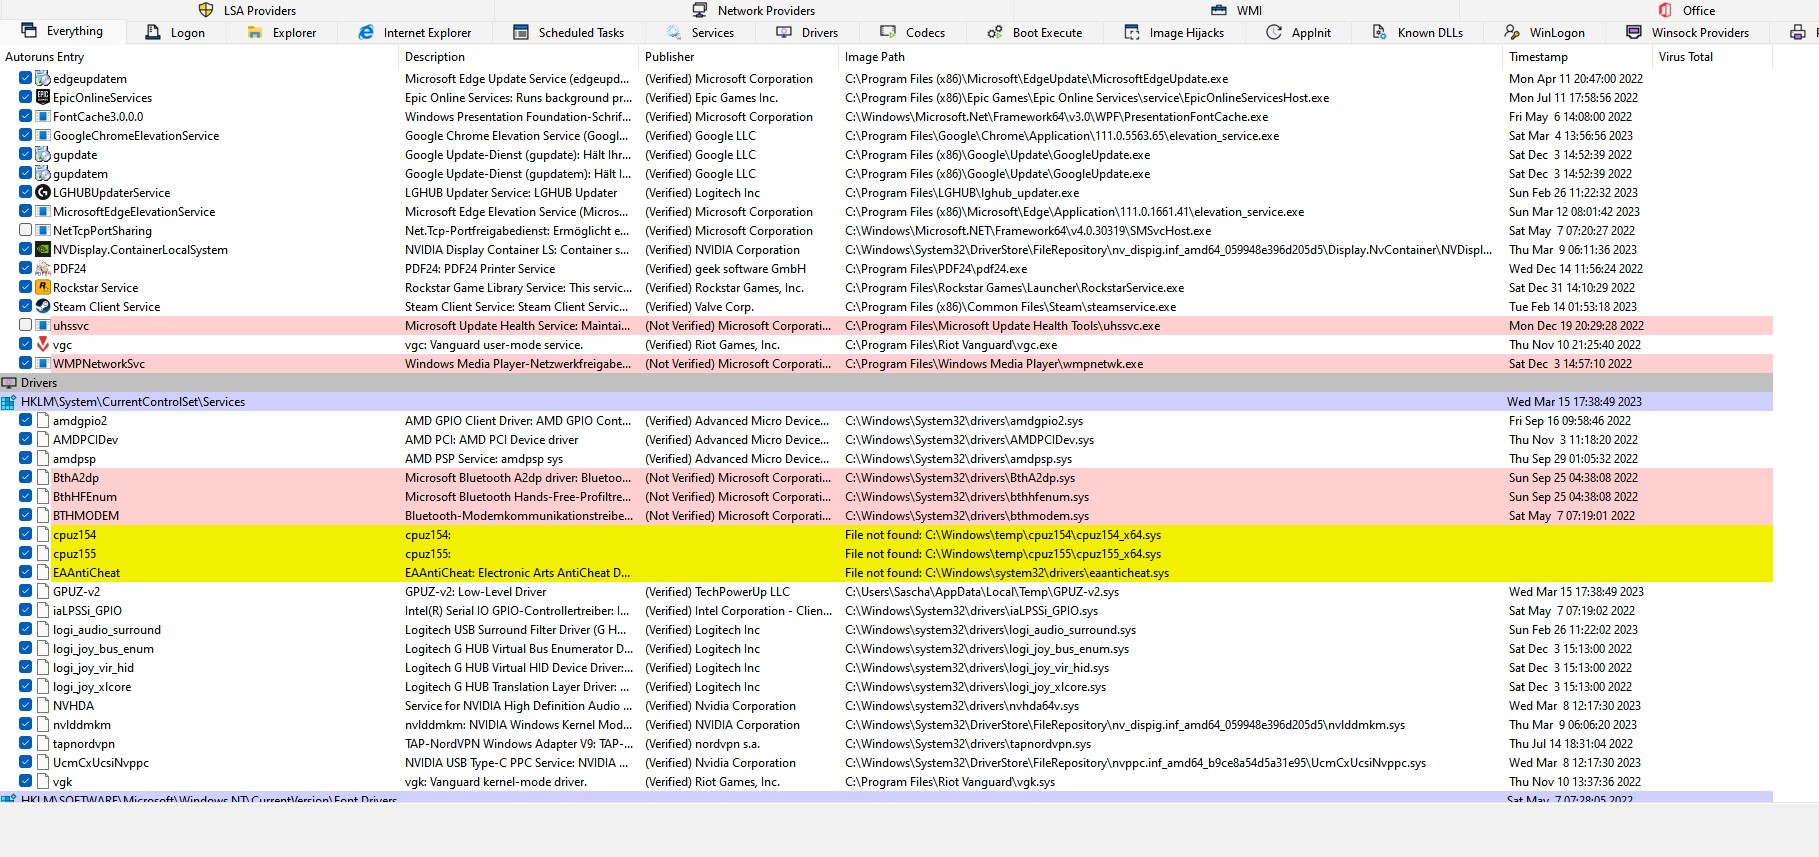The height and width of the screenshot is (857, 1819).
Task: Switch to the Services tab
Action: pos(700,32)
